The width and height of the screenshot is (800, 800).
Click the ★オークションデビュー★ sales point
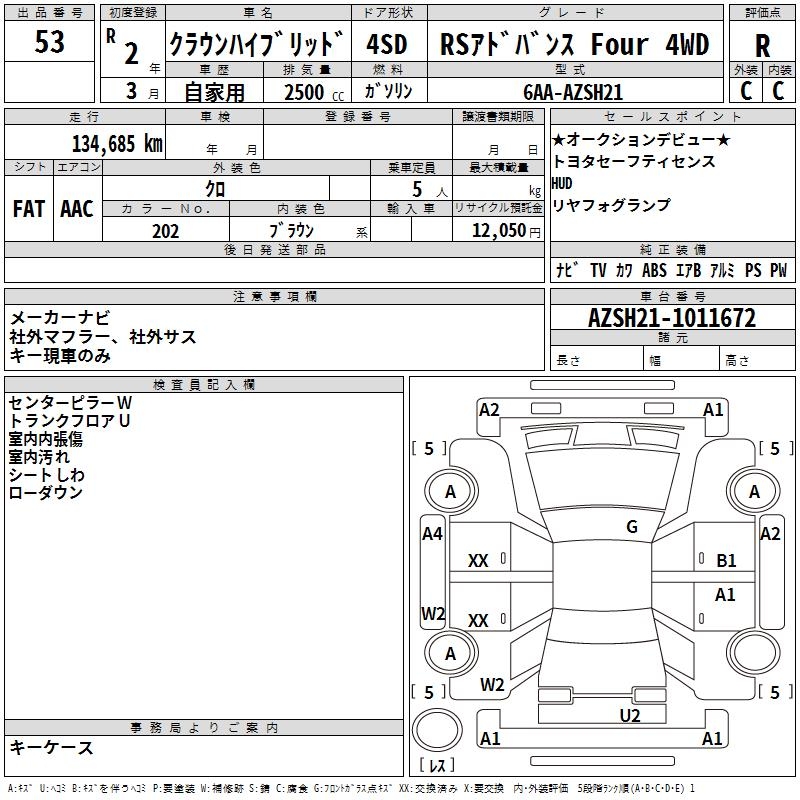click(641, 139)
